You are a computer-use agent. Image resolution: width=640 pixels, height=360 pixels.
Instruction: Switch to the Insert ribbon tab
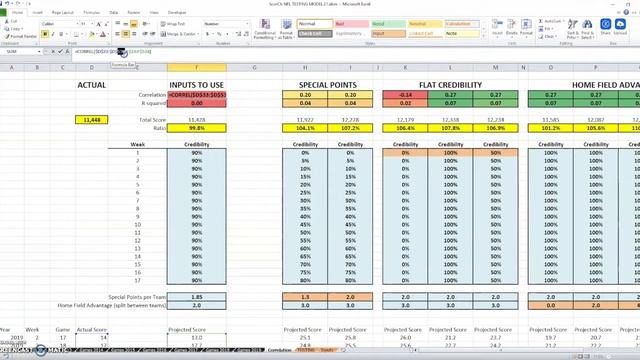pyautogui.click(x=37, y=13)
